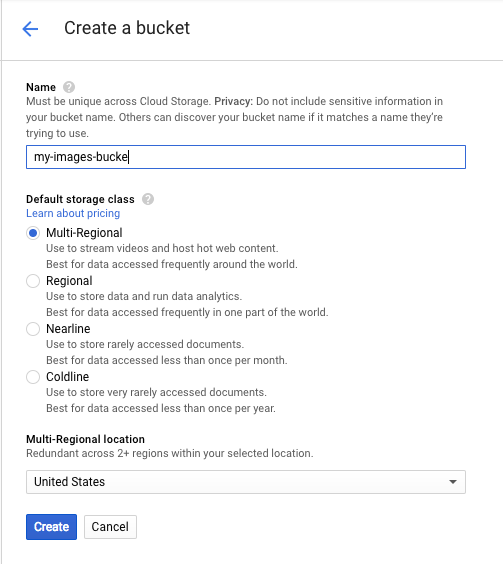503x564 pixels.
Task: Open the help icon beside Default storage class
Action: pyautogui.click(x=148, y=199)
